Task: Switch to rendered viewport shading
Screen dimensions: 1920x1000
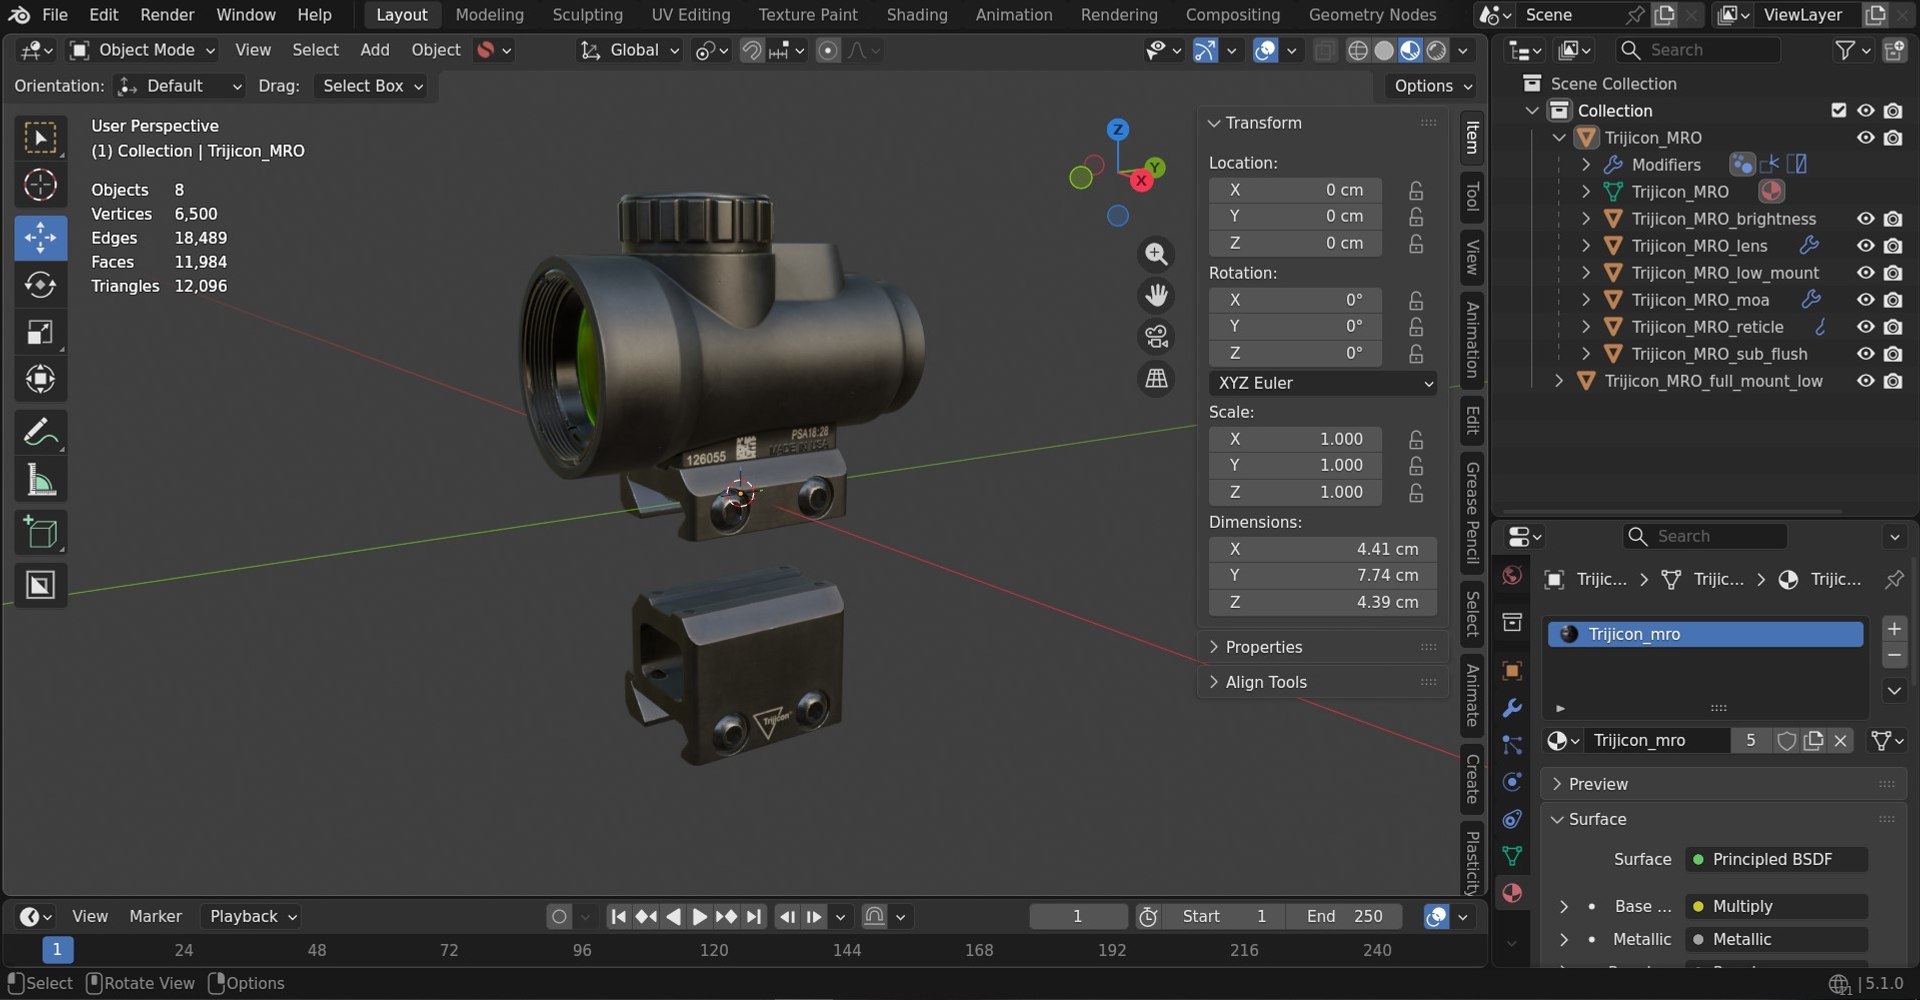Action: point(1436,50)
